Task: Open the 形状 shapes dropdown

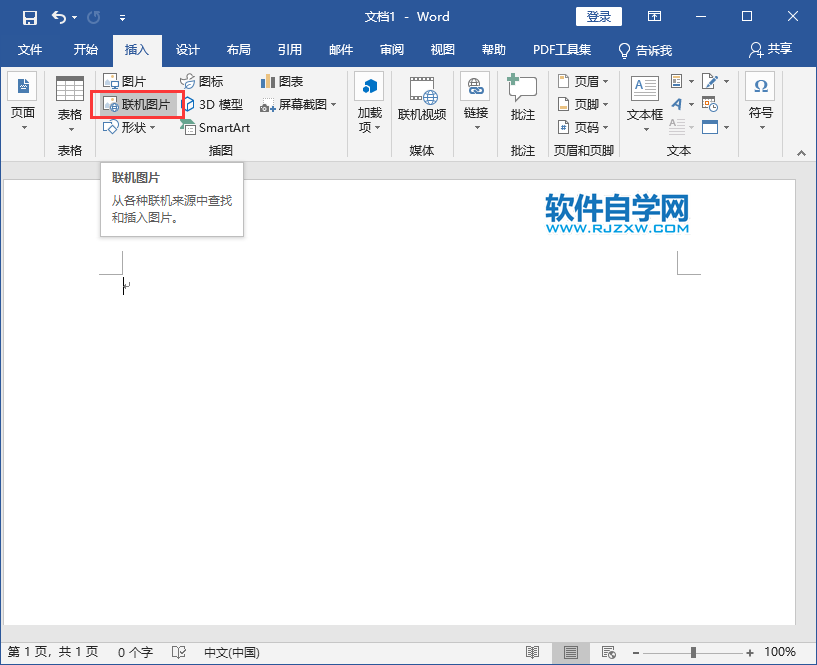Action: point(132,127)
